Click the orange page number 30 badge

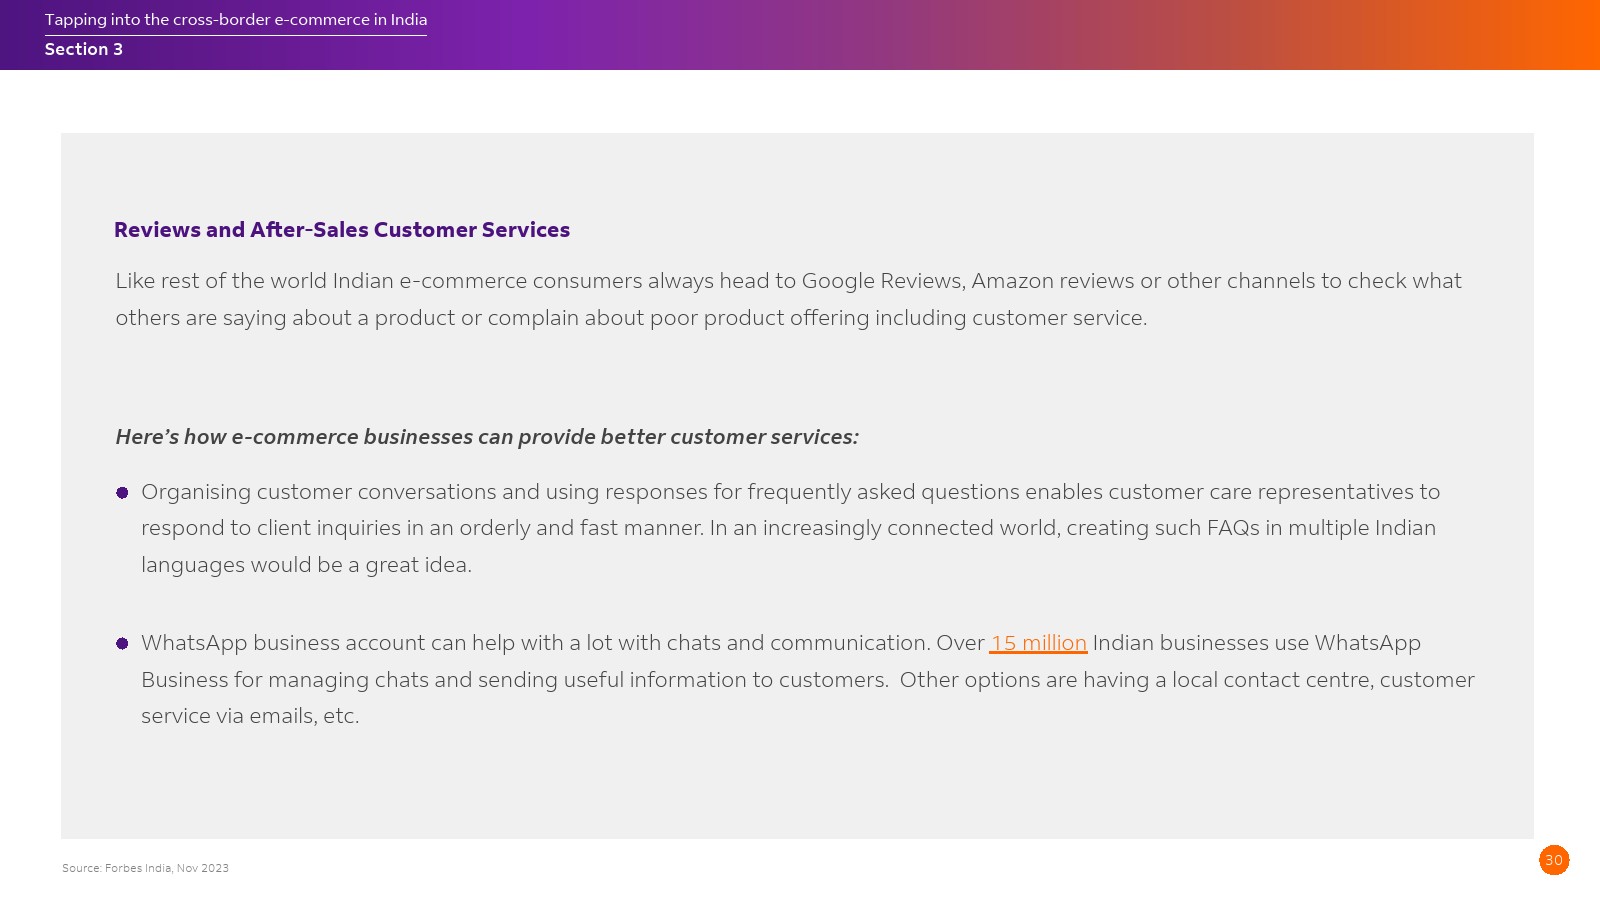1554,860
